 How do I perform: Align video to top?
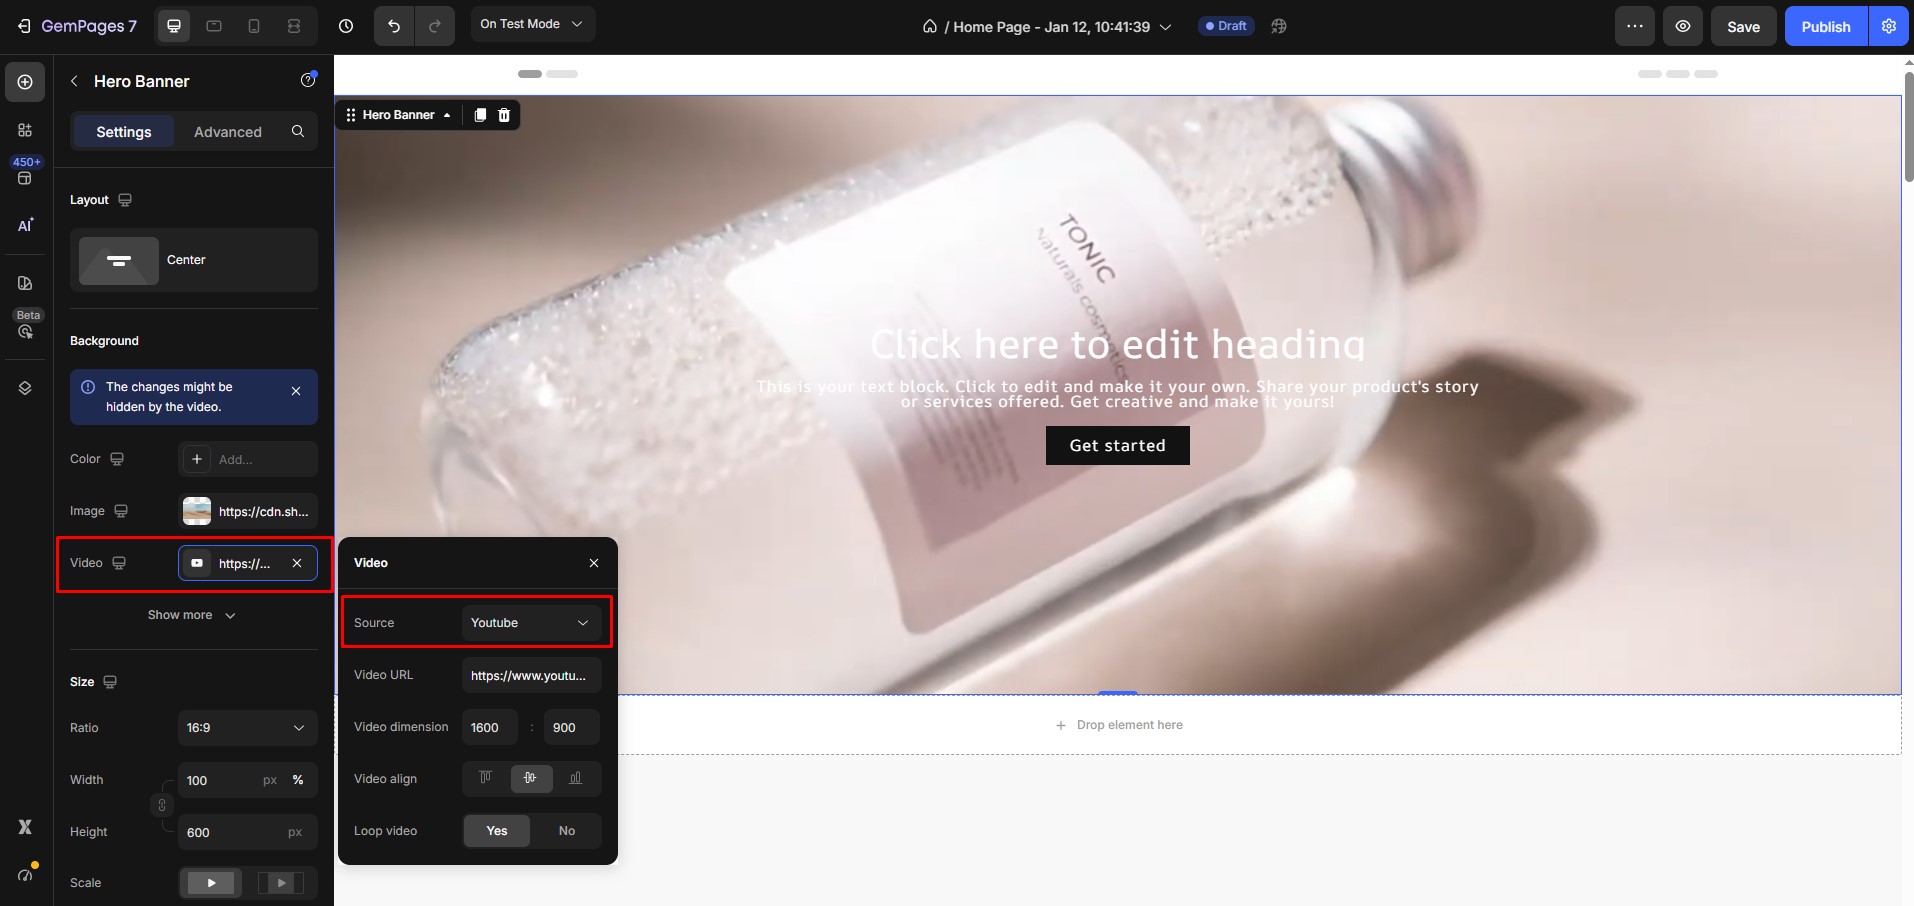pyautogui.click(x=486, y=778)
